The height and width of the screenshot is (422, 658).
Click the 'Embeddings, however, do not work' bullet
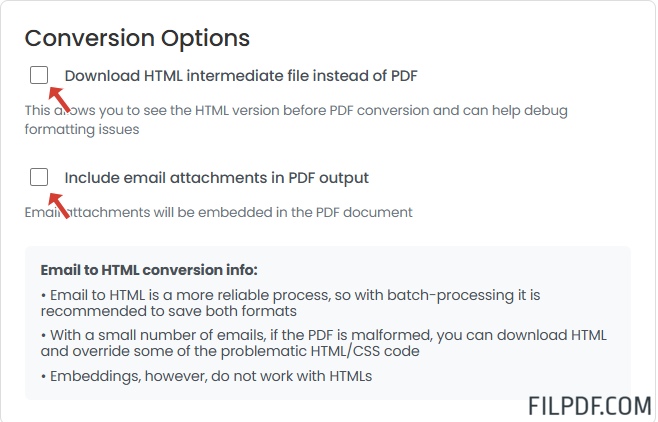pos(207,375)
